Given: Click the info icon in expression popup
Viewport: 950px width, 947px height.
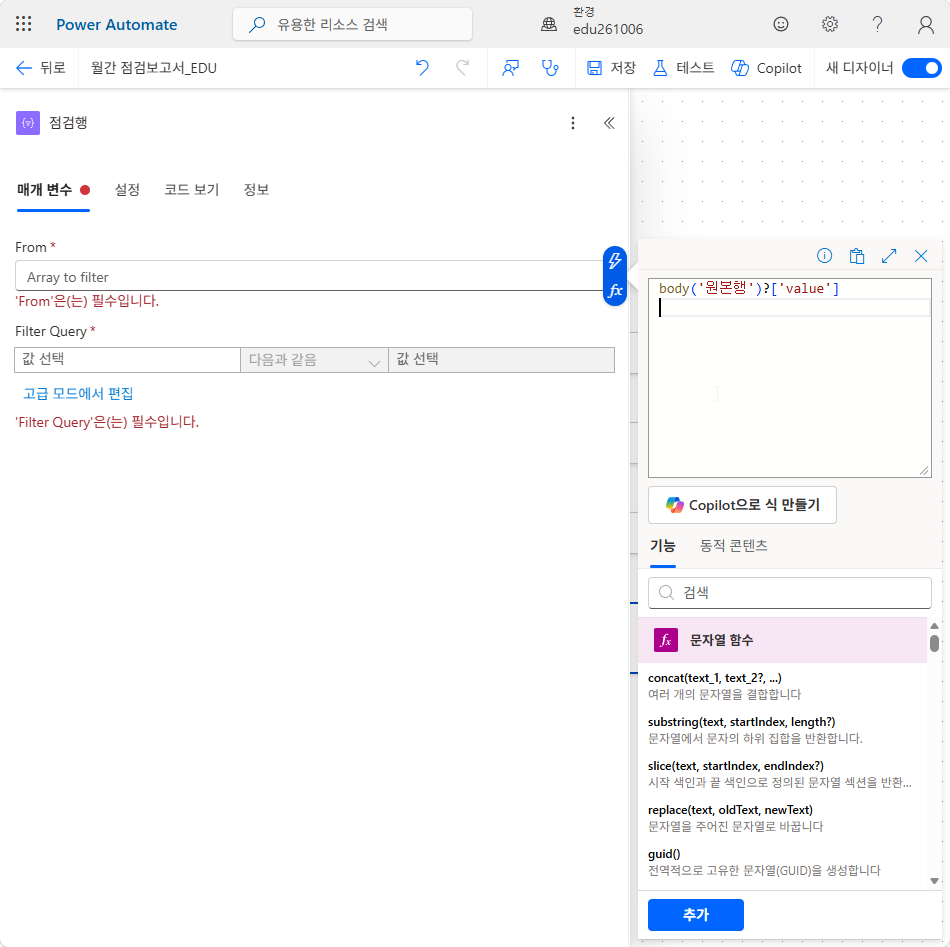Looking at the screenshot, I should point(825,256).
